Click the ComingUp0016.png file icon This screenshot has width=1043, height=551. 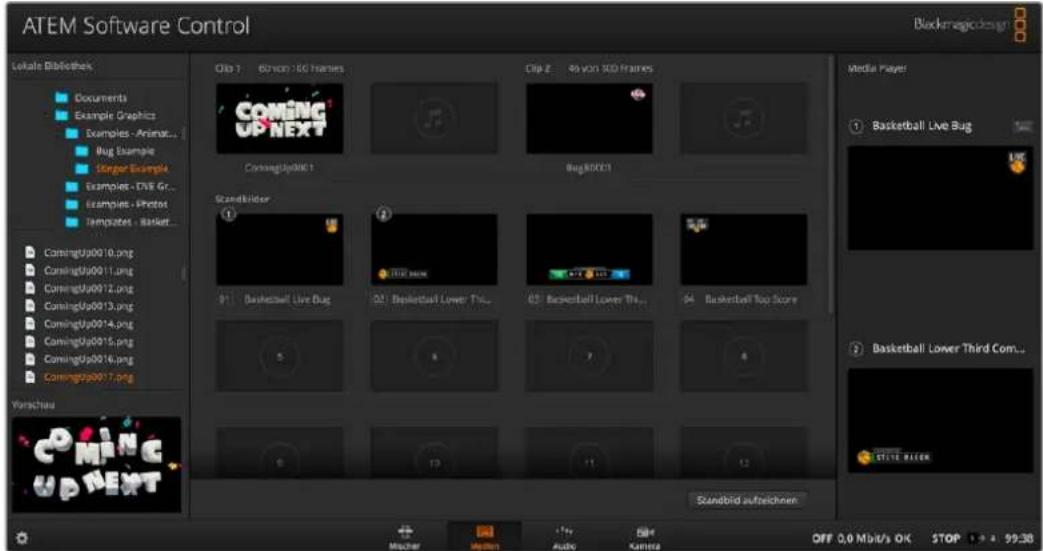[30, 359]
